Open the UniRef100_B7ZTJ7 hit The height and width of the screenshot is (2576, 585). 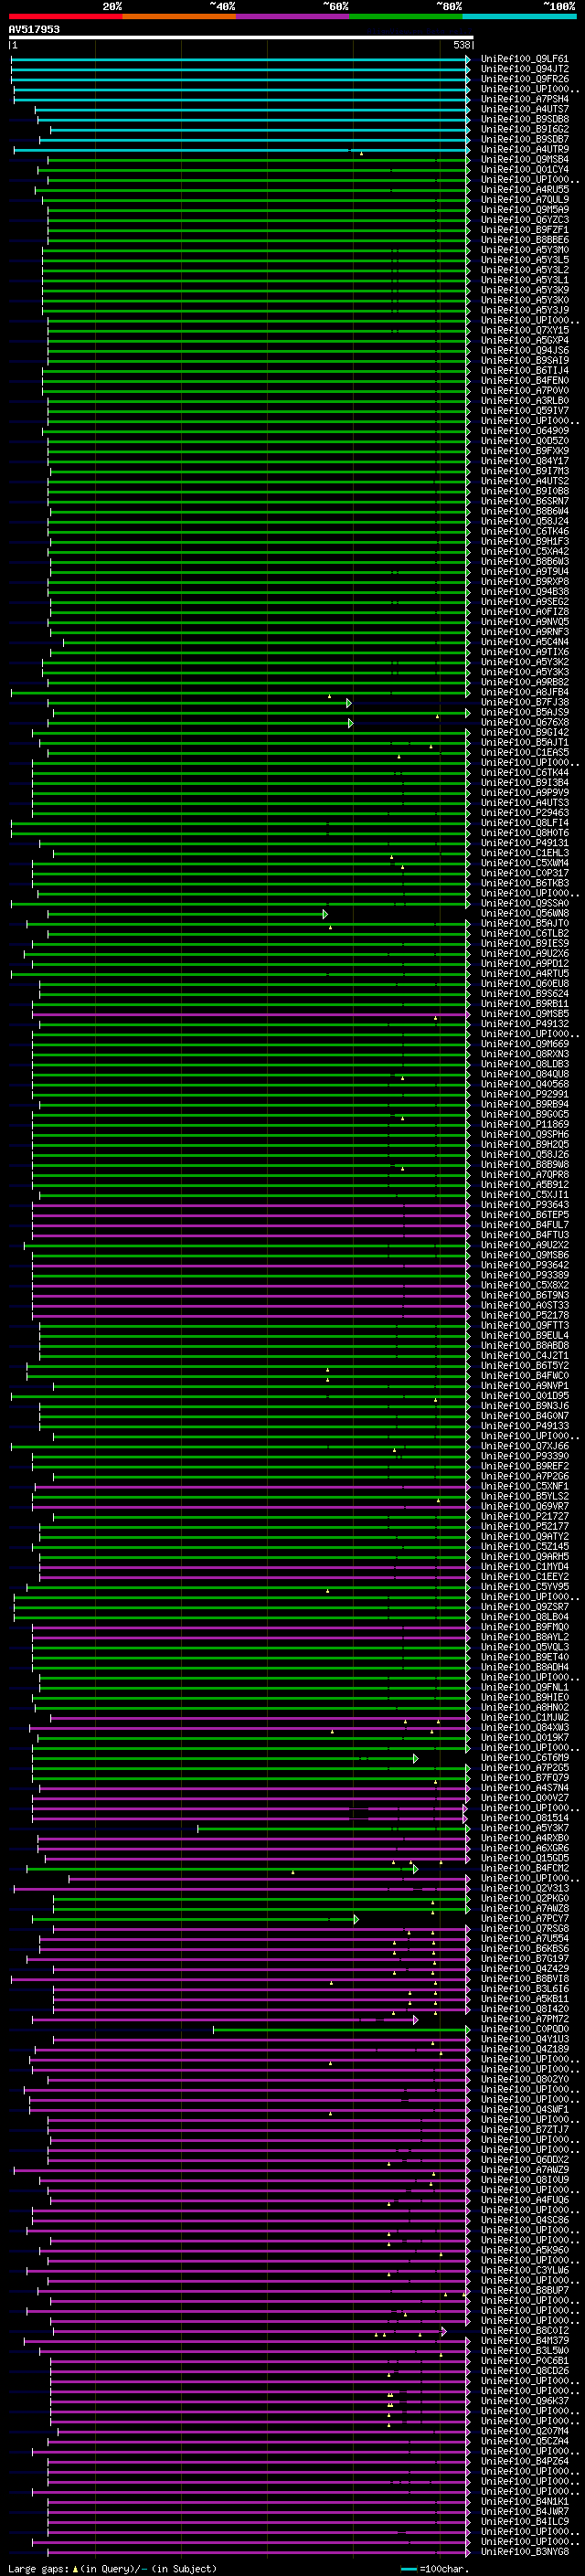click(x=524, y=2129)
